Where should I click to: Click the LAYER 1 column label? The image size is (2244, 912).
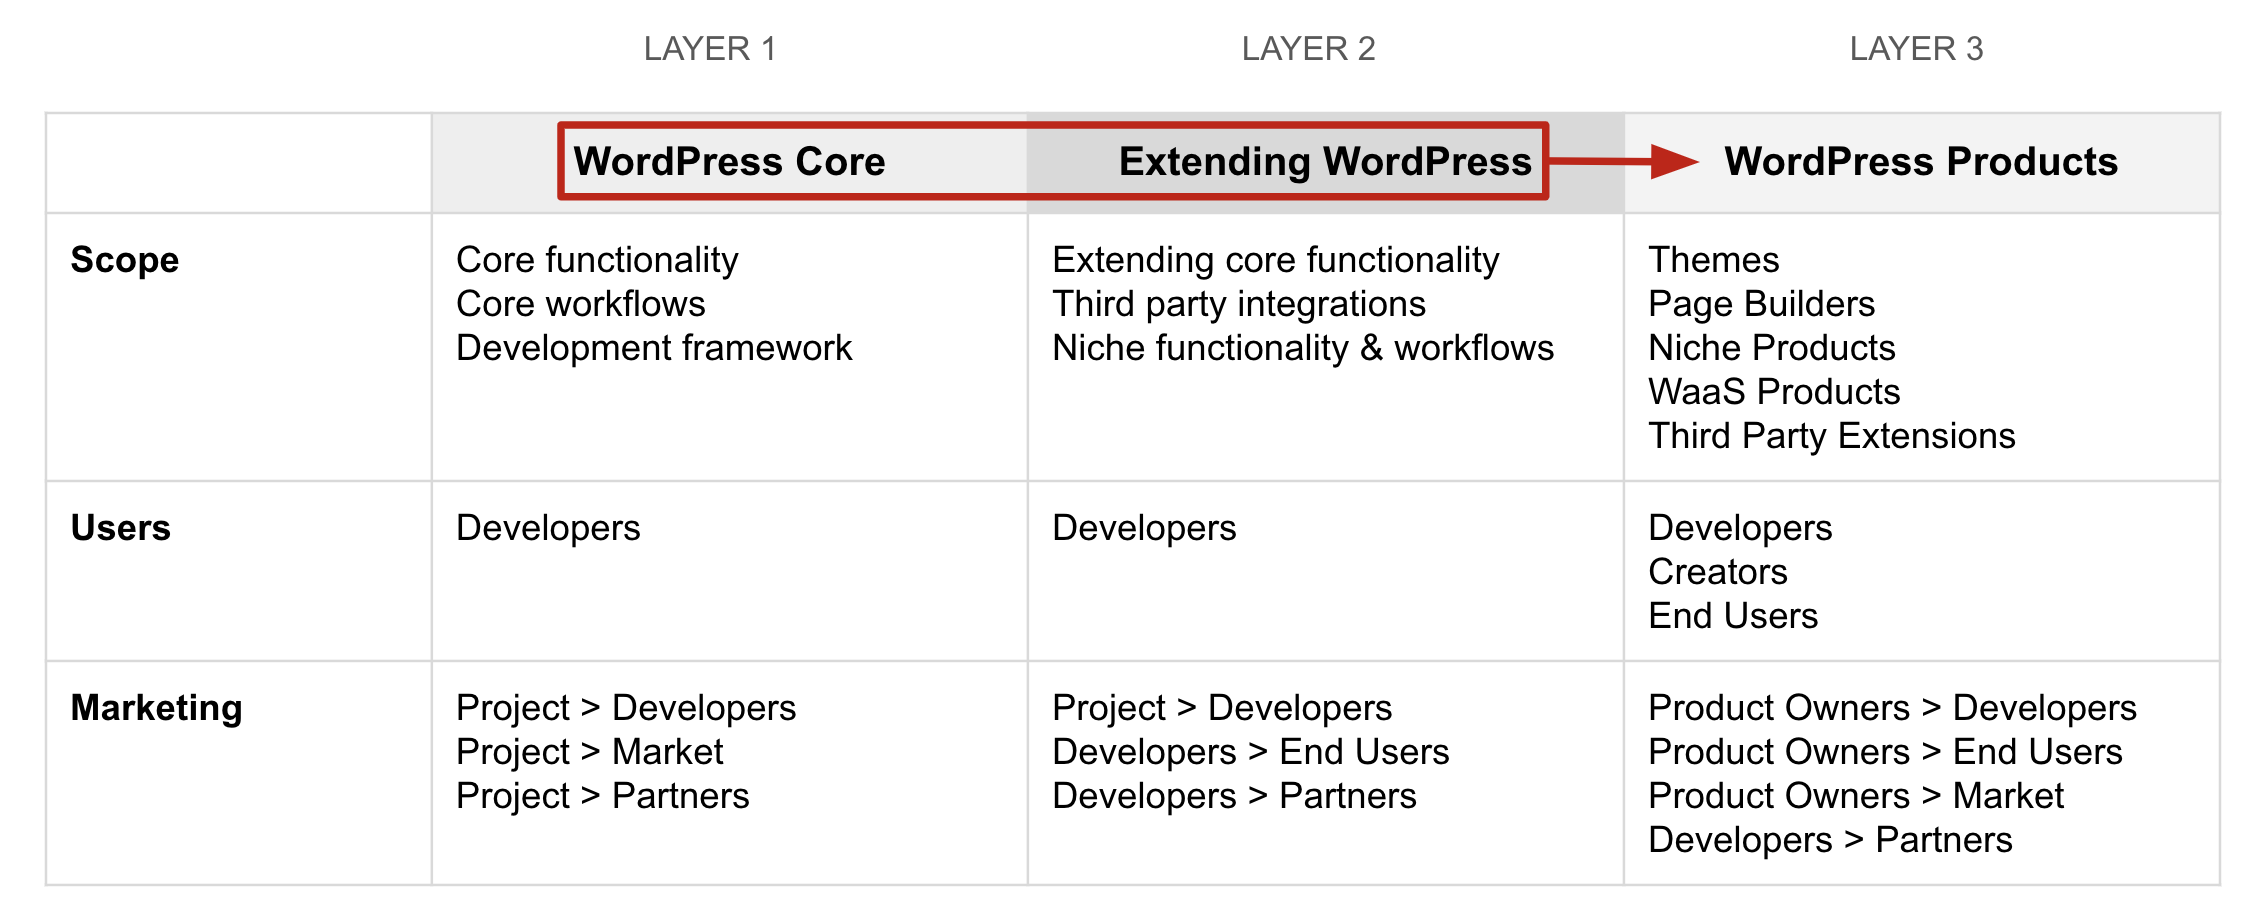coord(710,48)
